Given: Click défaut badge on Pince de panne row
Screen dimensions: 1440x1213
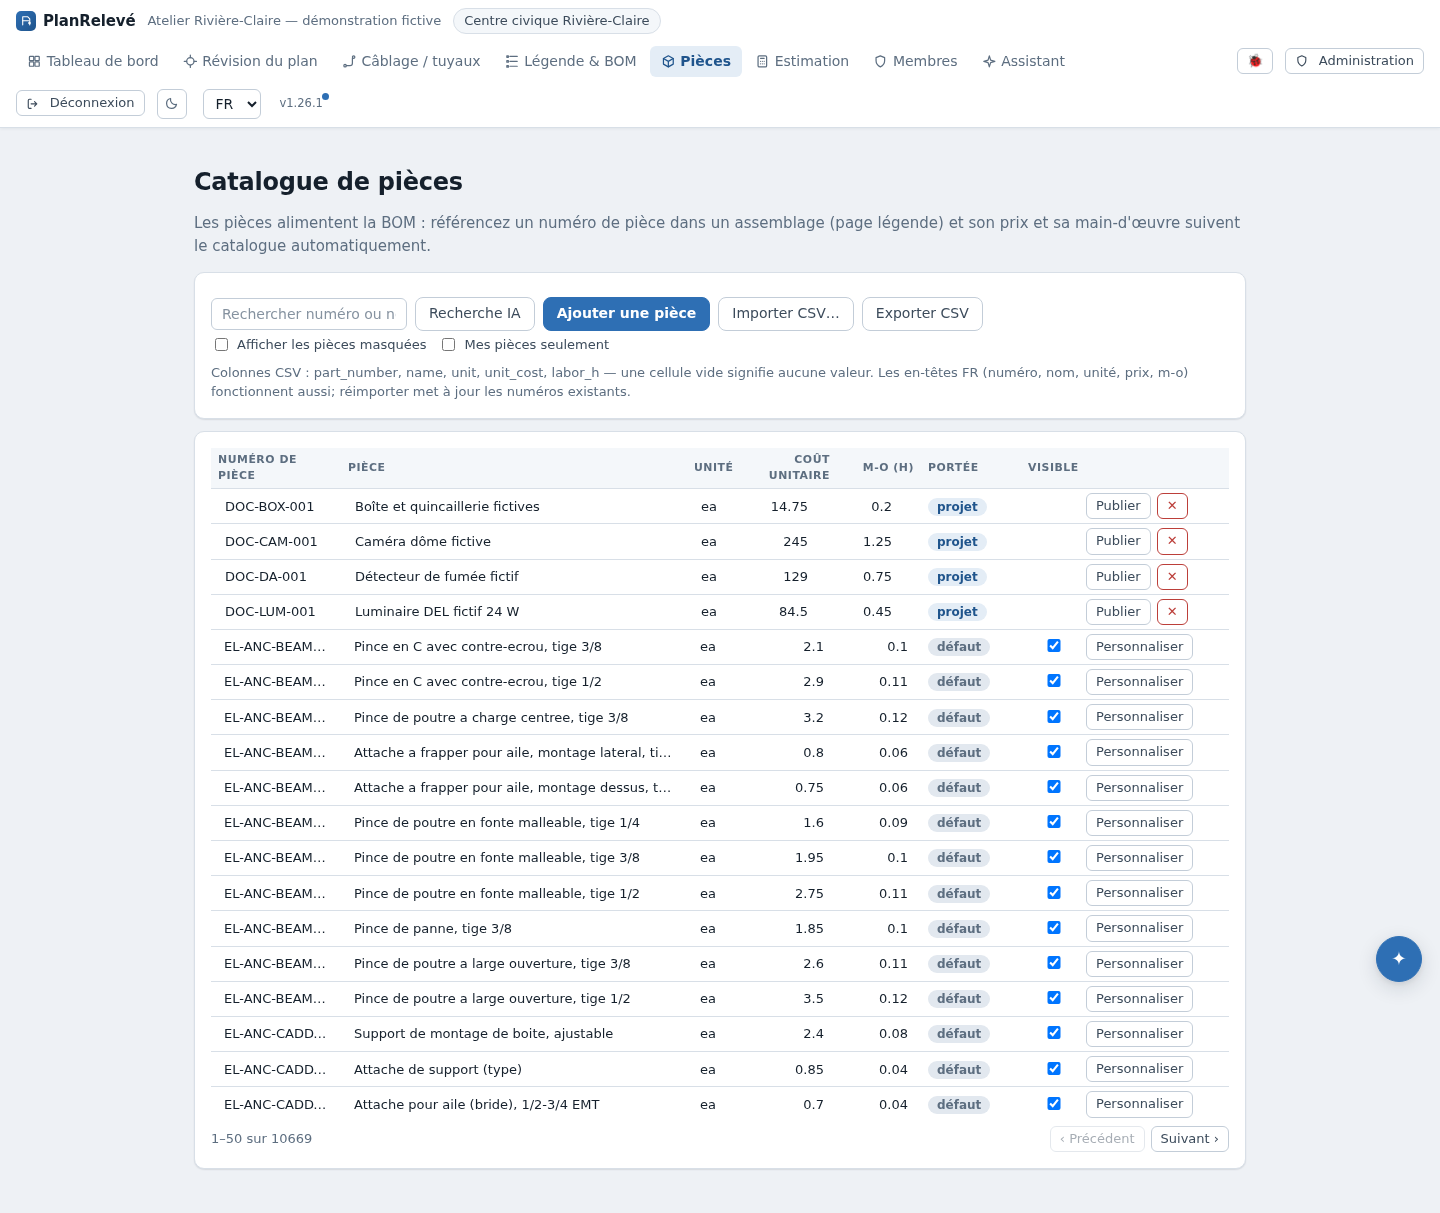Looking at the screenshot, I should point(959,929).
